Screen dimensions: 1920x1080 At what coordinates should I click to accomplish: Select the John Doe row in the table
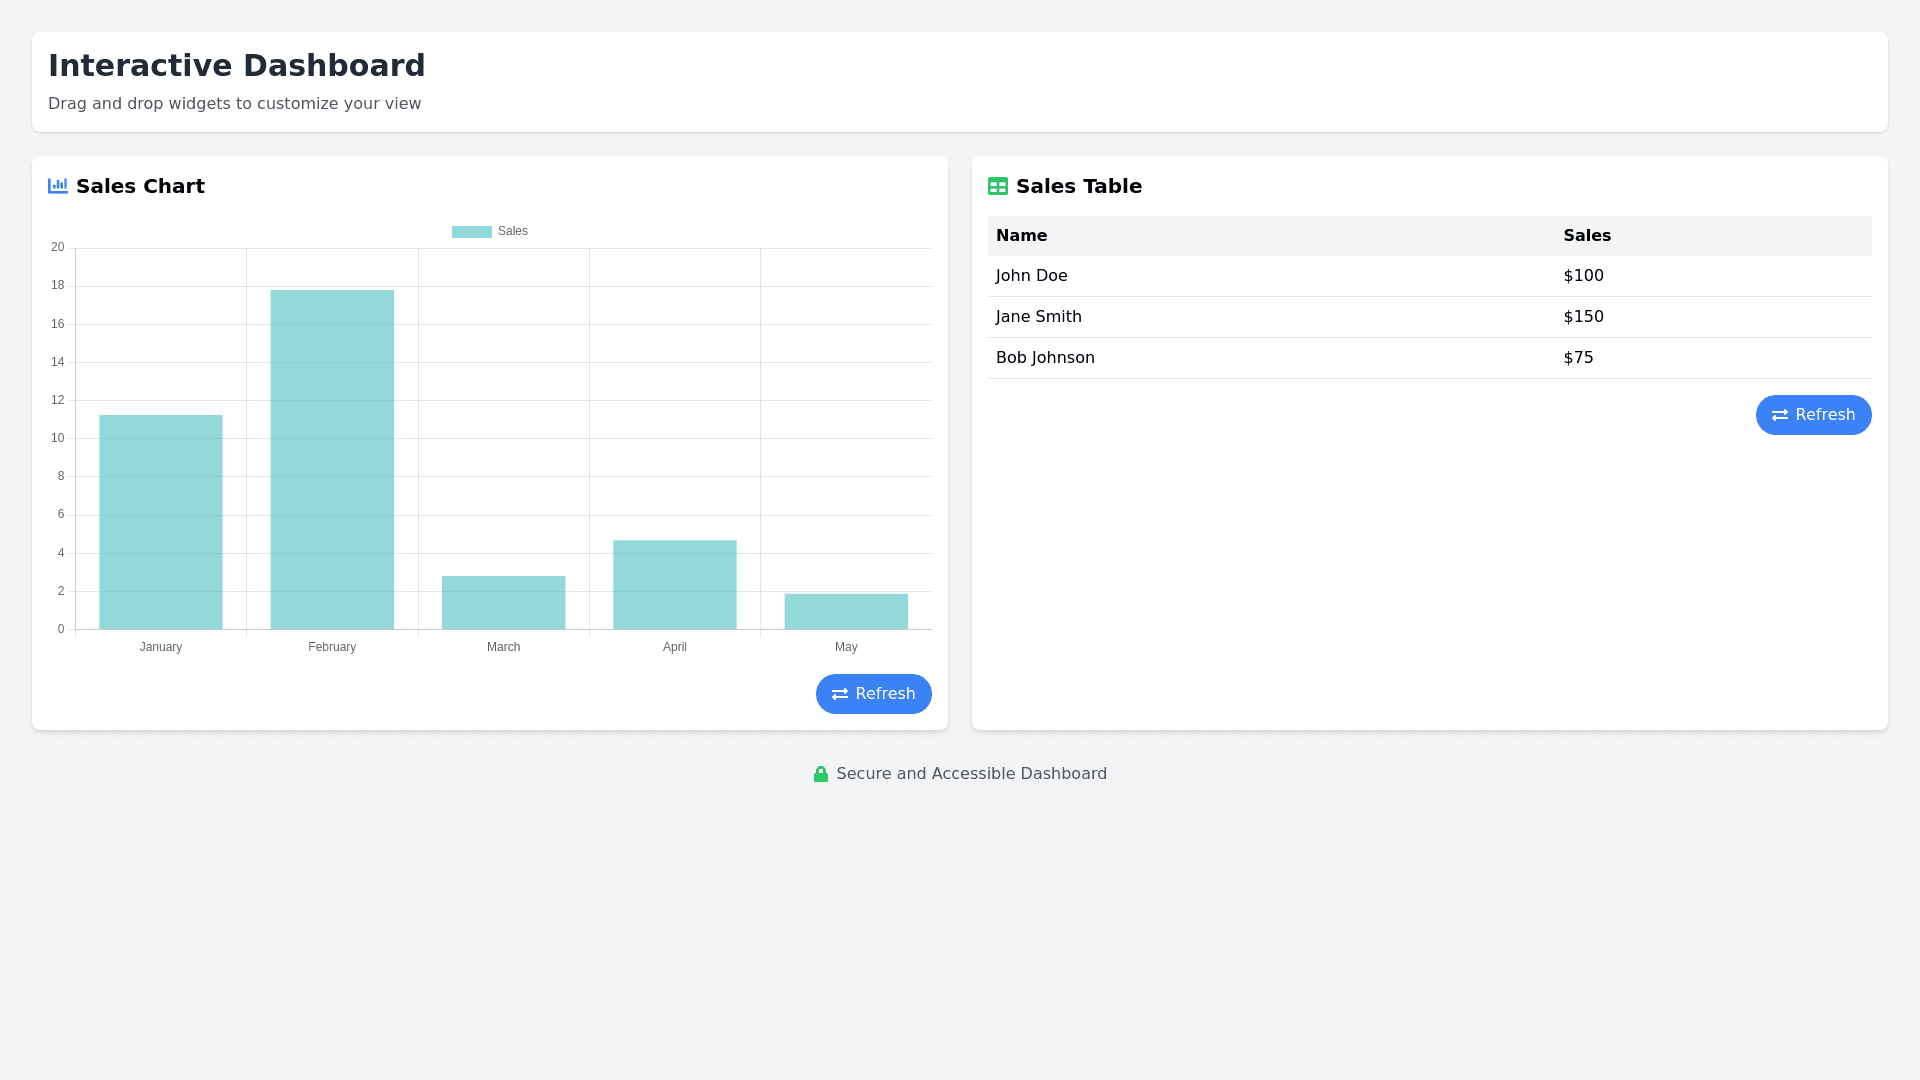[1031, 276]
